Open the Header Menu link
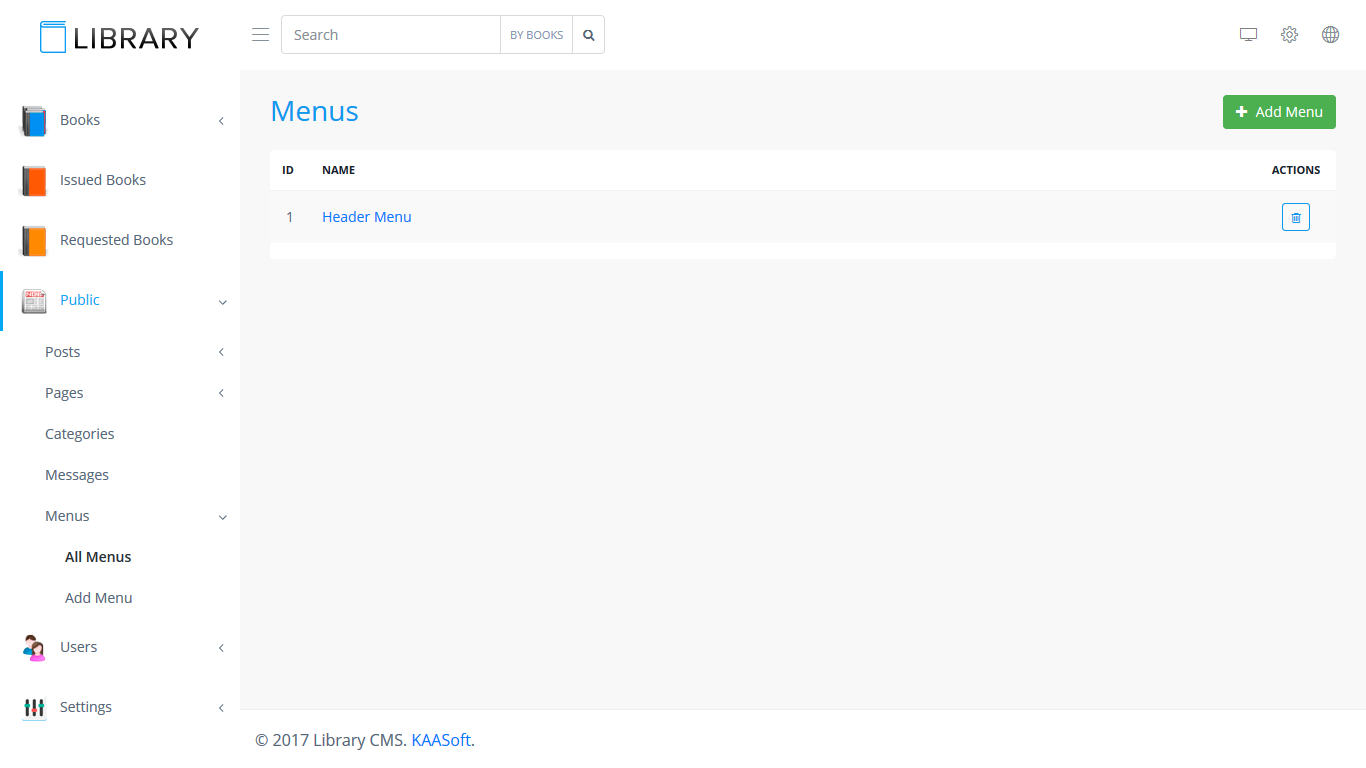 pyautogui.click(x=367, y=217)
